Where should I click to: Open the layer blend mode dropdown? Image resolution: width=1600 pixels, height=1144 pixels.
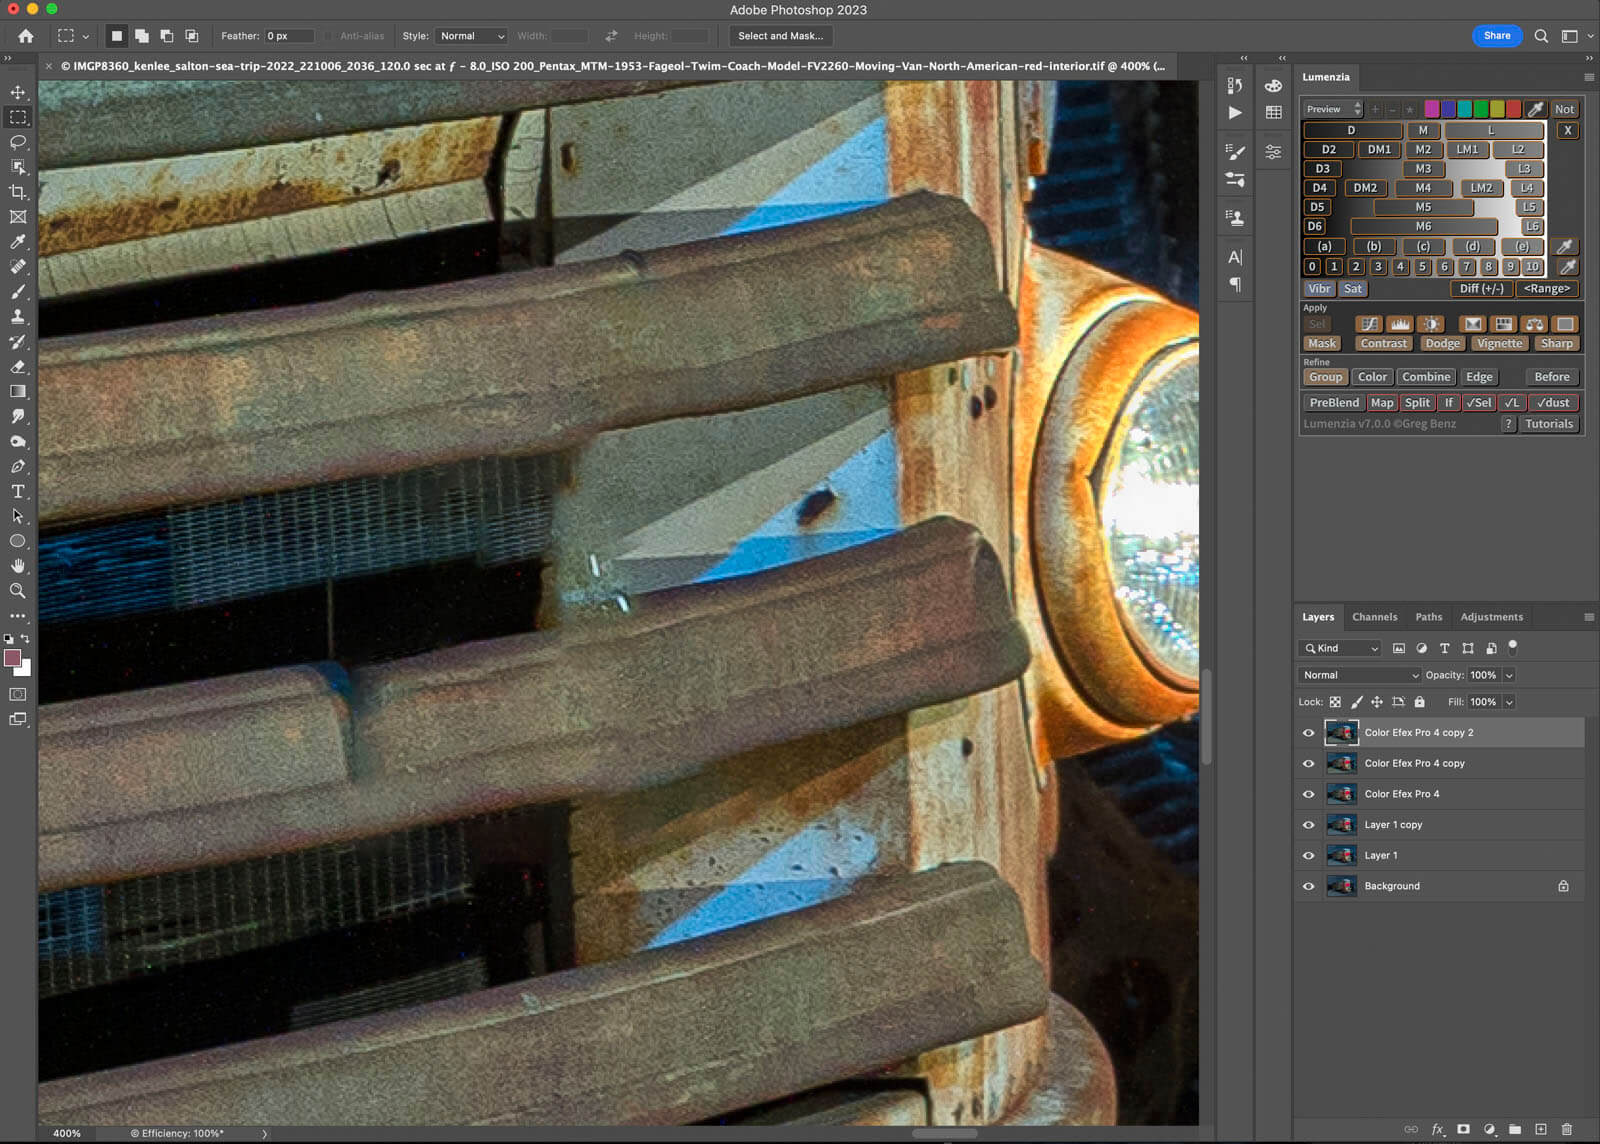pos(1359,675)
